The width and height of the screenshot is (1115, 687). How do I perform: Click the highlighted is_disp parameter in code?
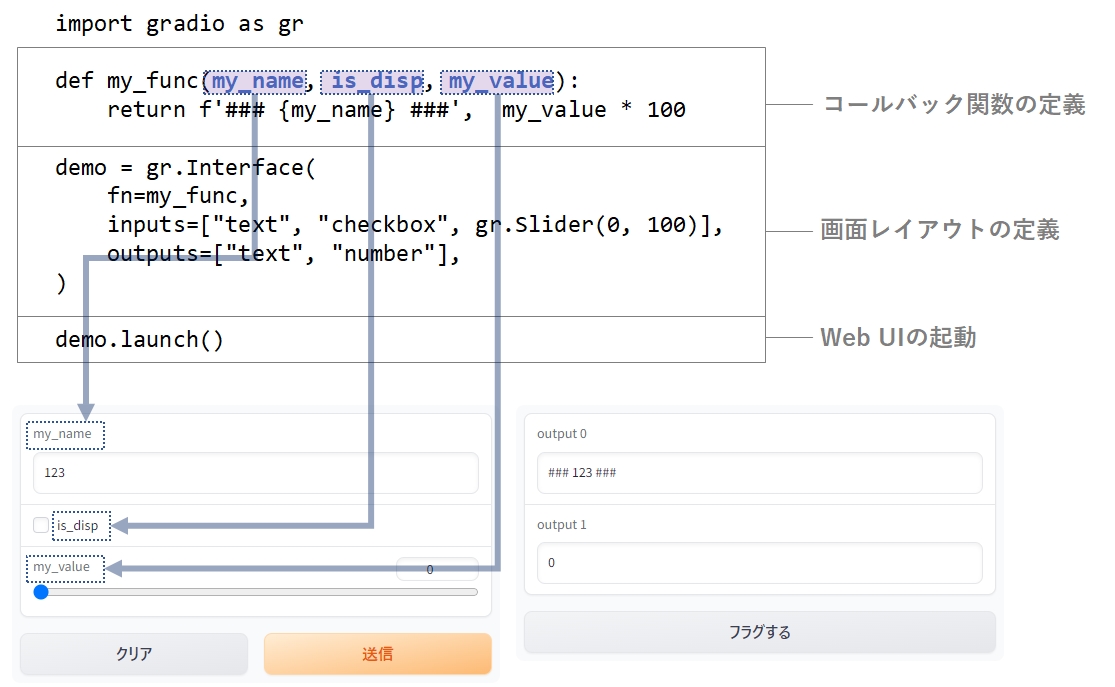(374, 80)
